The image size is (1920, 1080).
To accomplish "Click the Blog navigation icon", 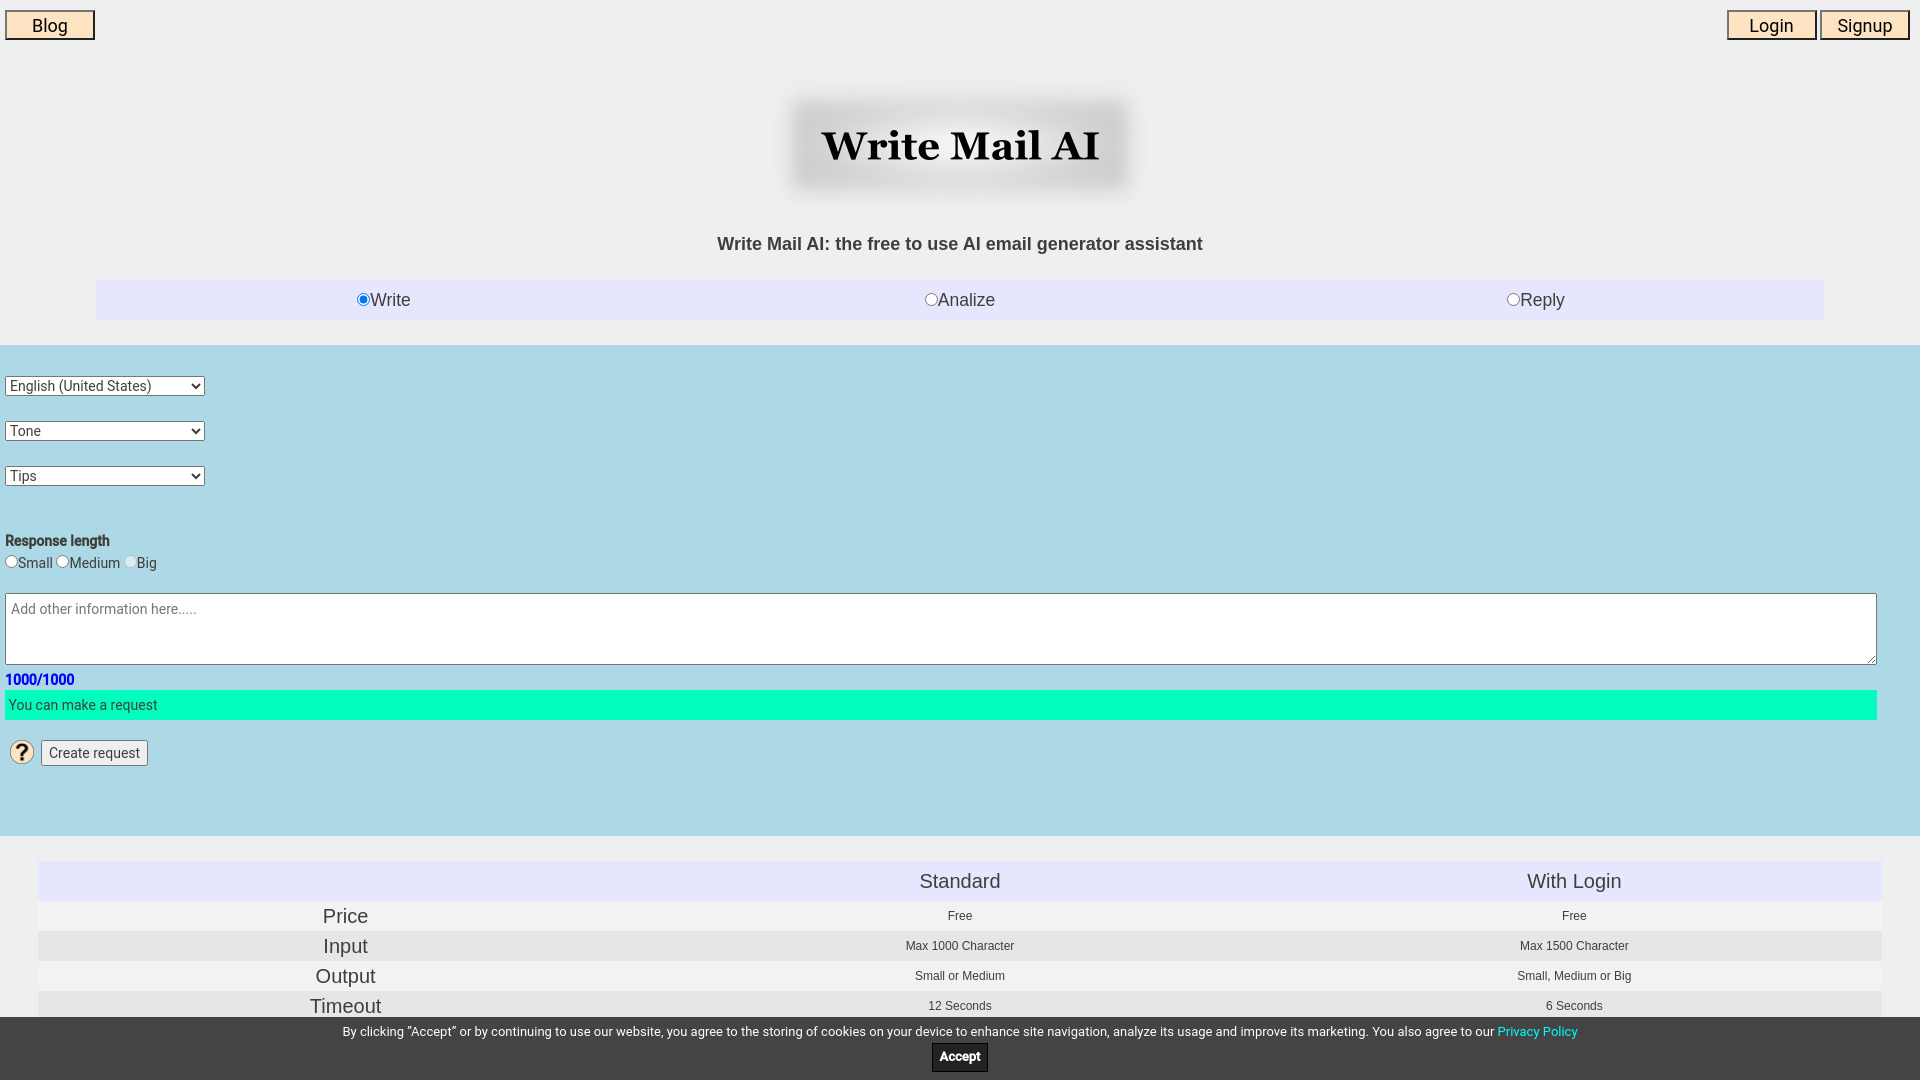I will tap(49, 25).
